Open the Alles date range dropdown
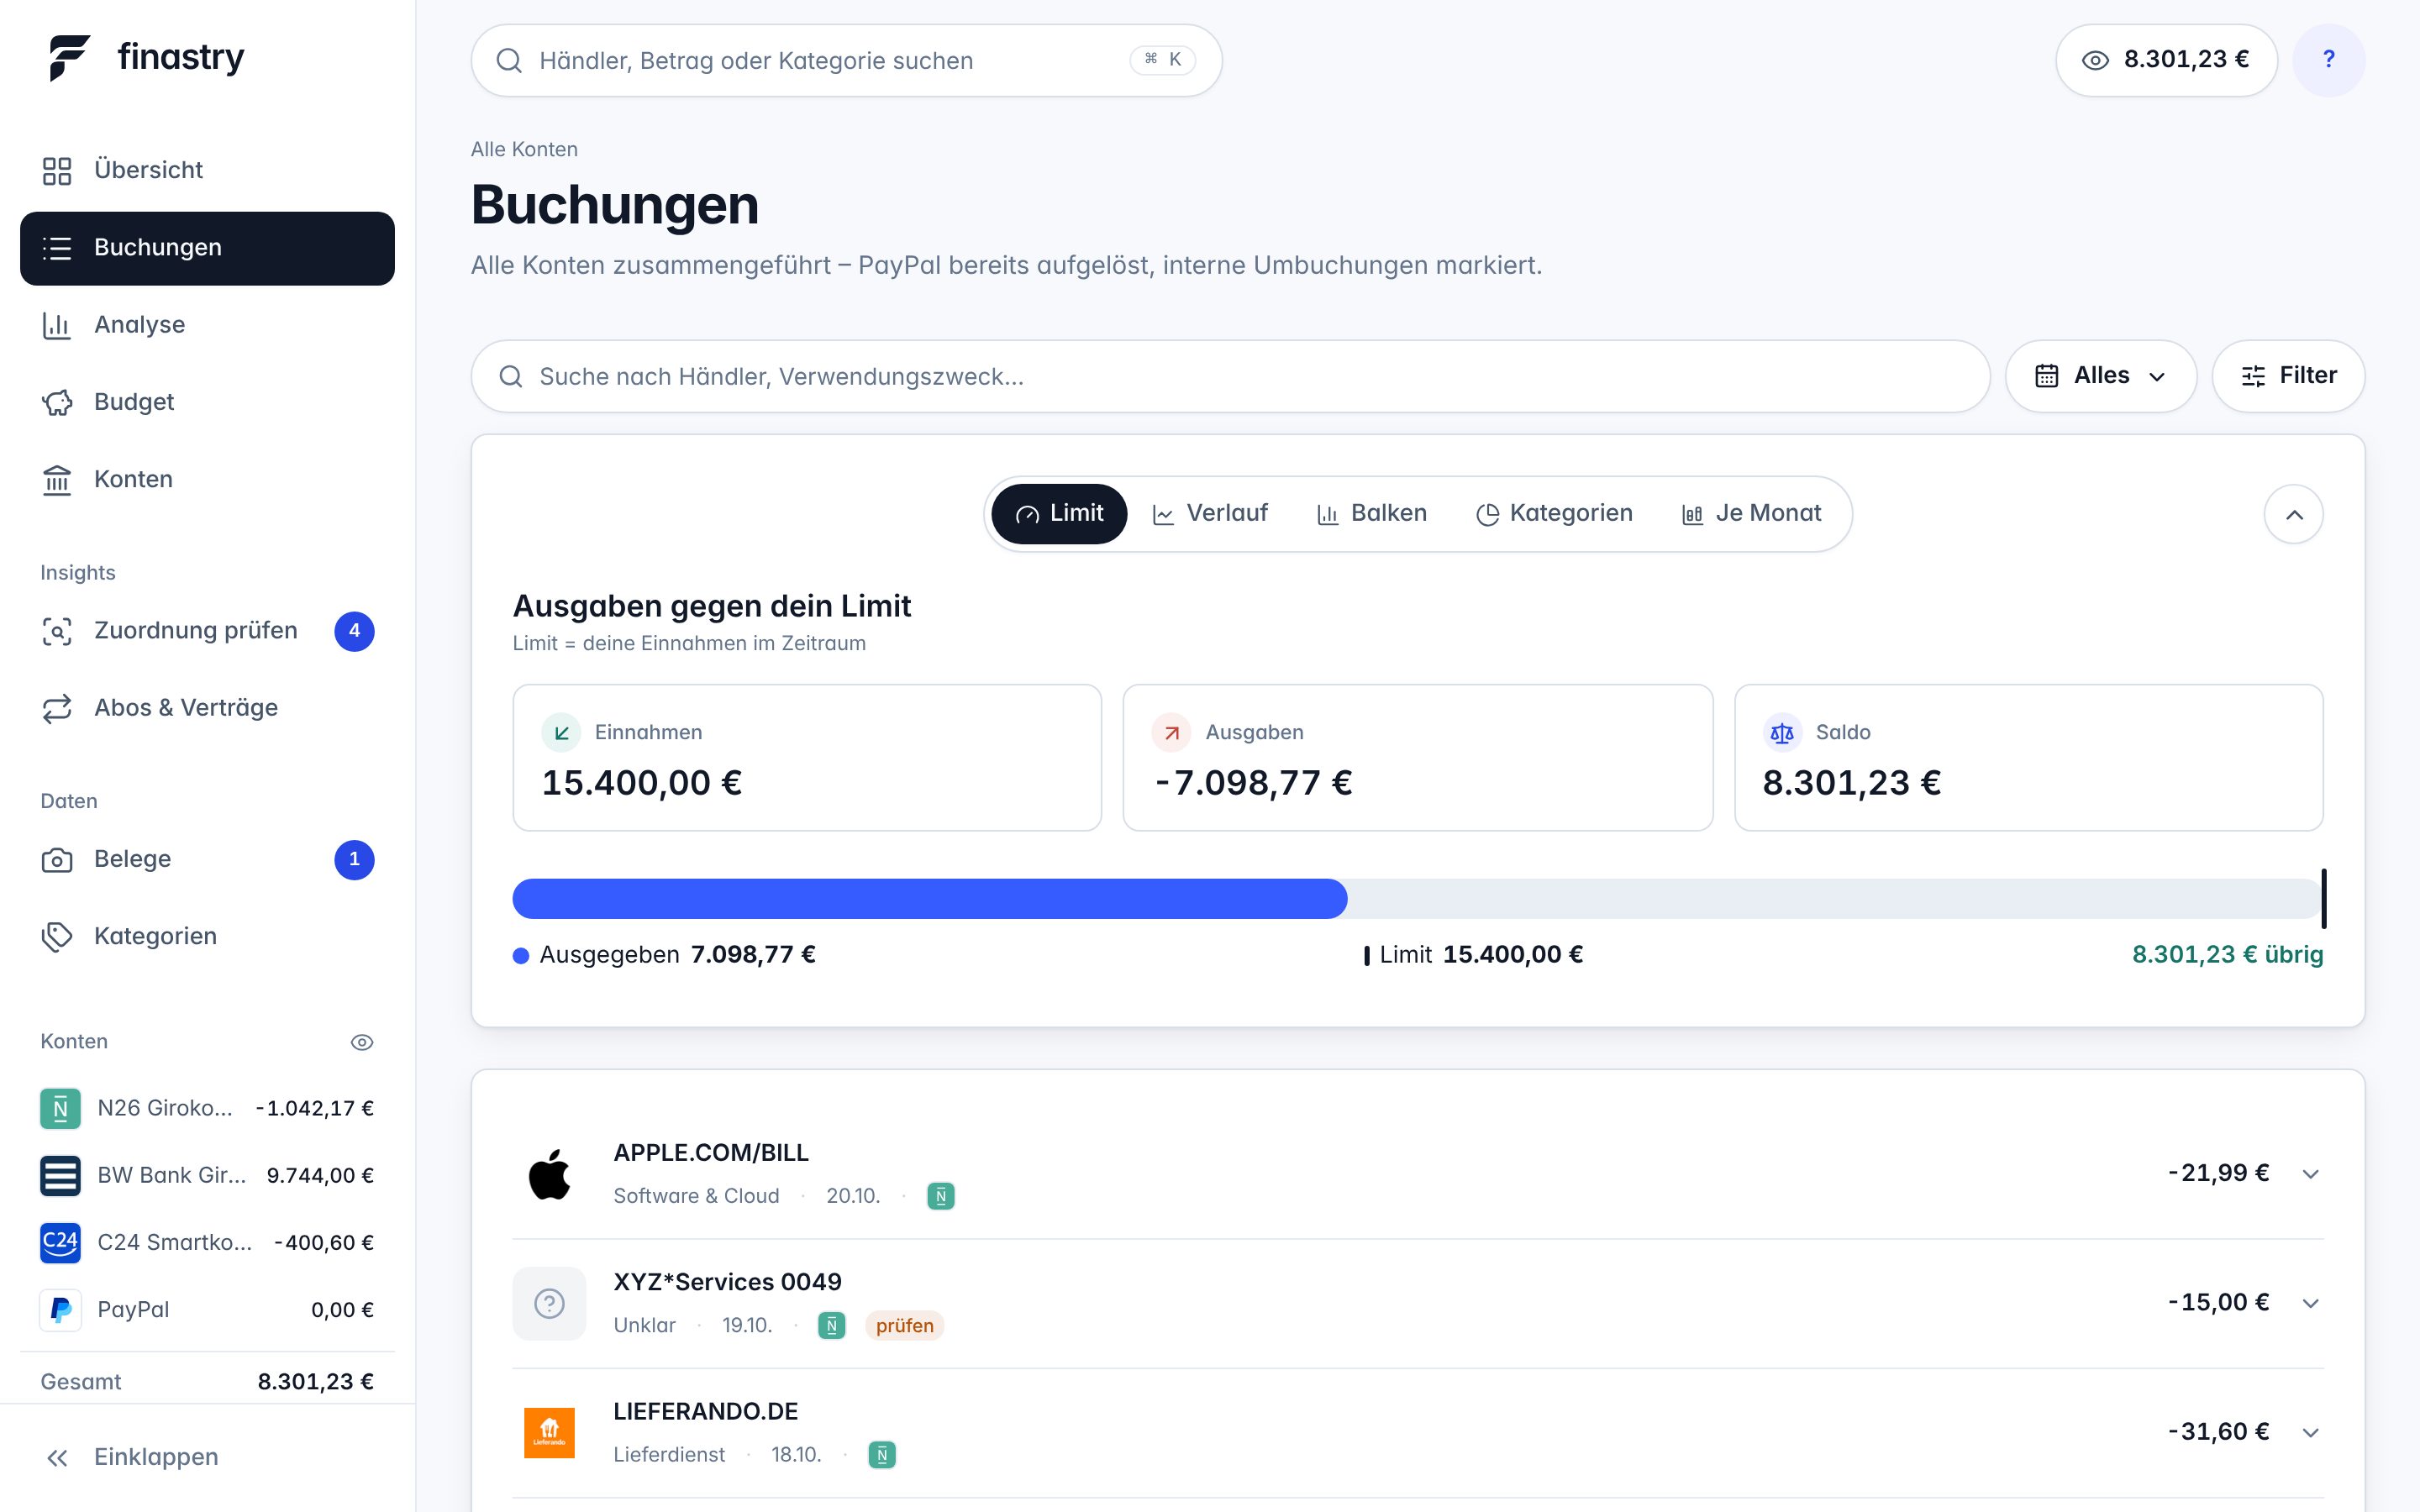The image size is (2420, 1512). pos(2100,376)
